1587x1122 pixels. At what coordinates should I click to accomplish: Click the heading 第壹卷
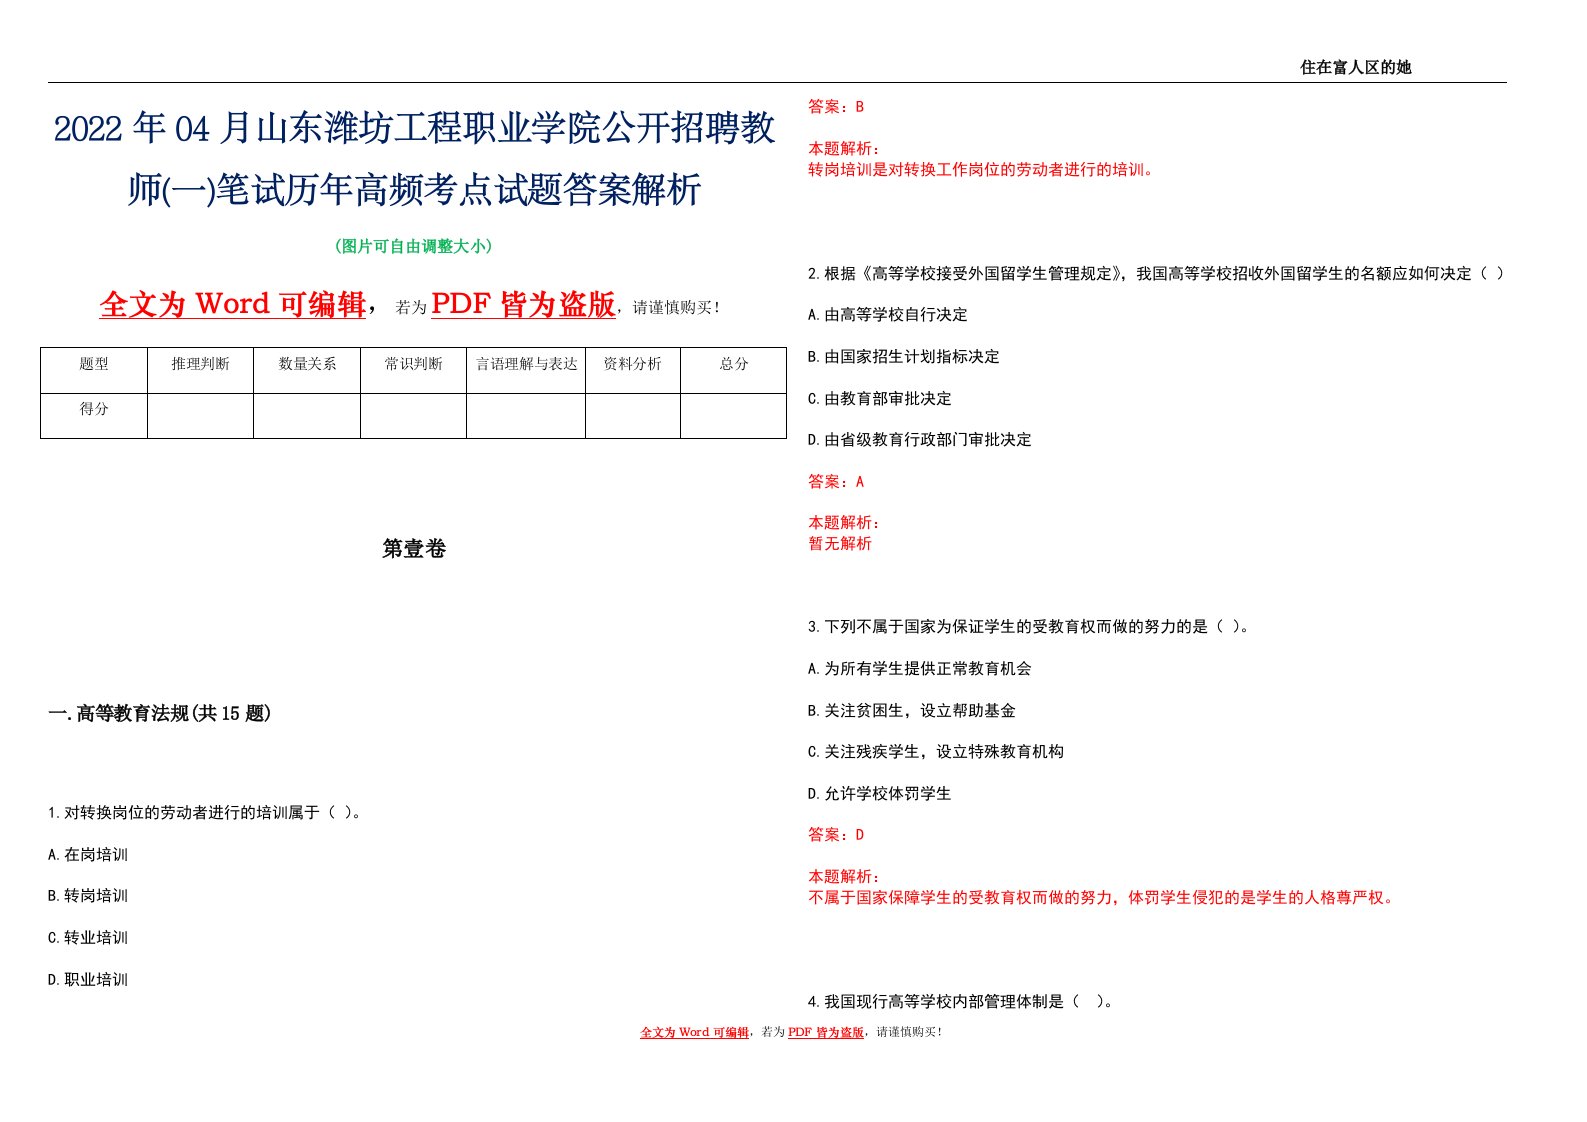point(414,548)
